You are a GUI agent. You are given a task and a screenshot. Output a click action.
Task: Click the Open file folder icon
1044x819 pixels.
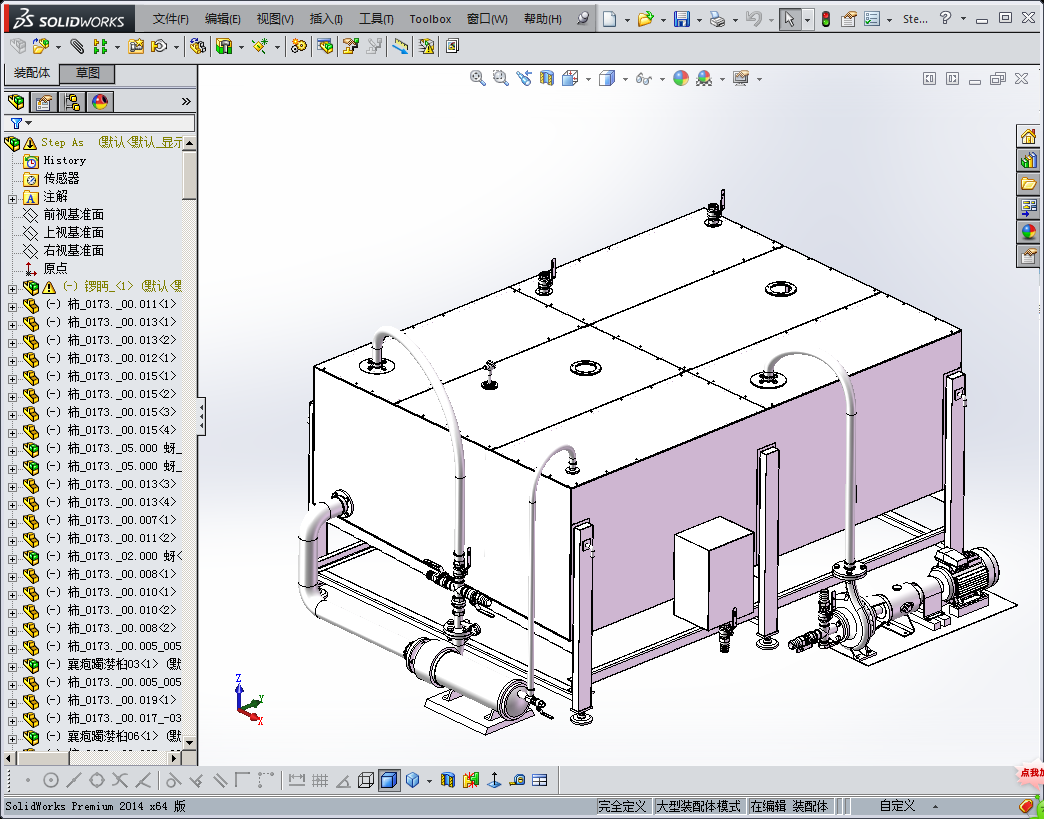645,19
